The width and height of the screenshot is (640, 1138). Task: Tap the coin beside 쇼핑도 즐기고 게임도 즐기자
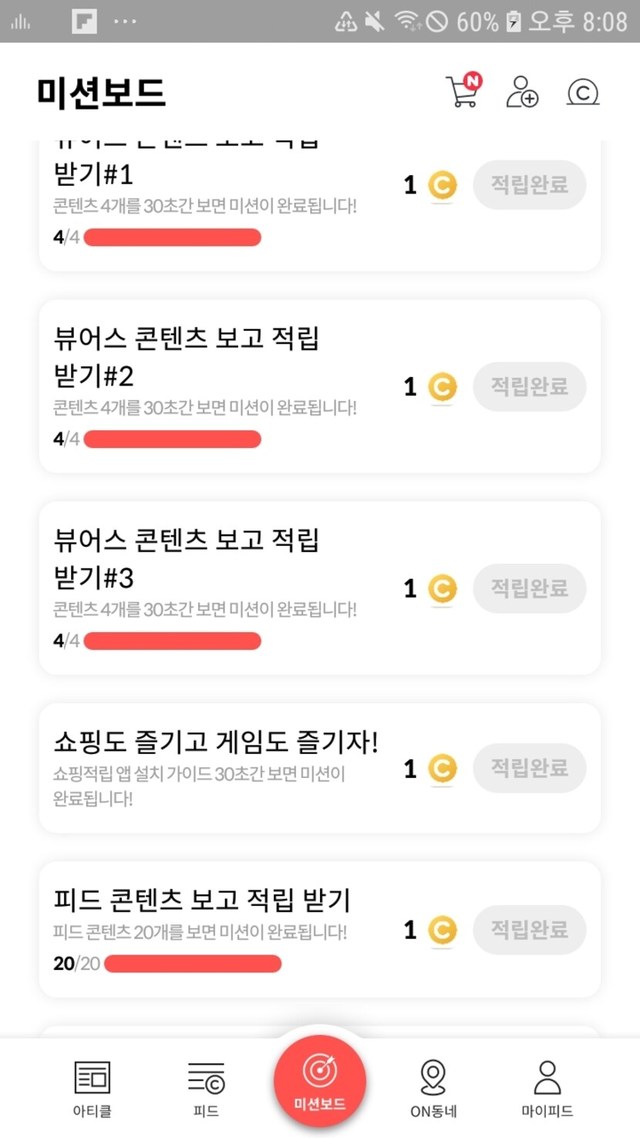point(442,768)
